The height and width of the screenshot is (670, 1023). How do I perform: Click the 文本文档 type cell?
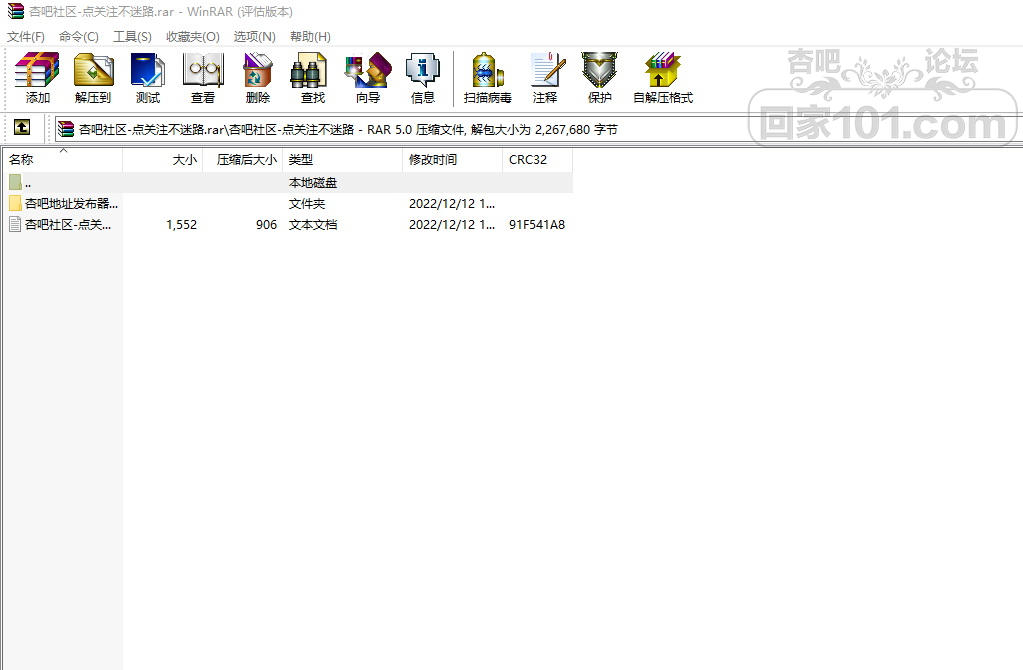tap(313, 224)
